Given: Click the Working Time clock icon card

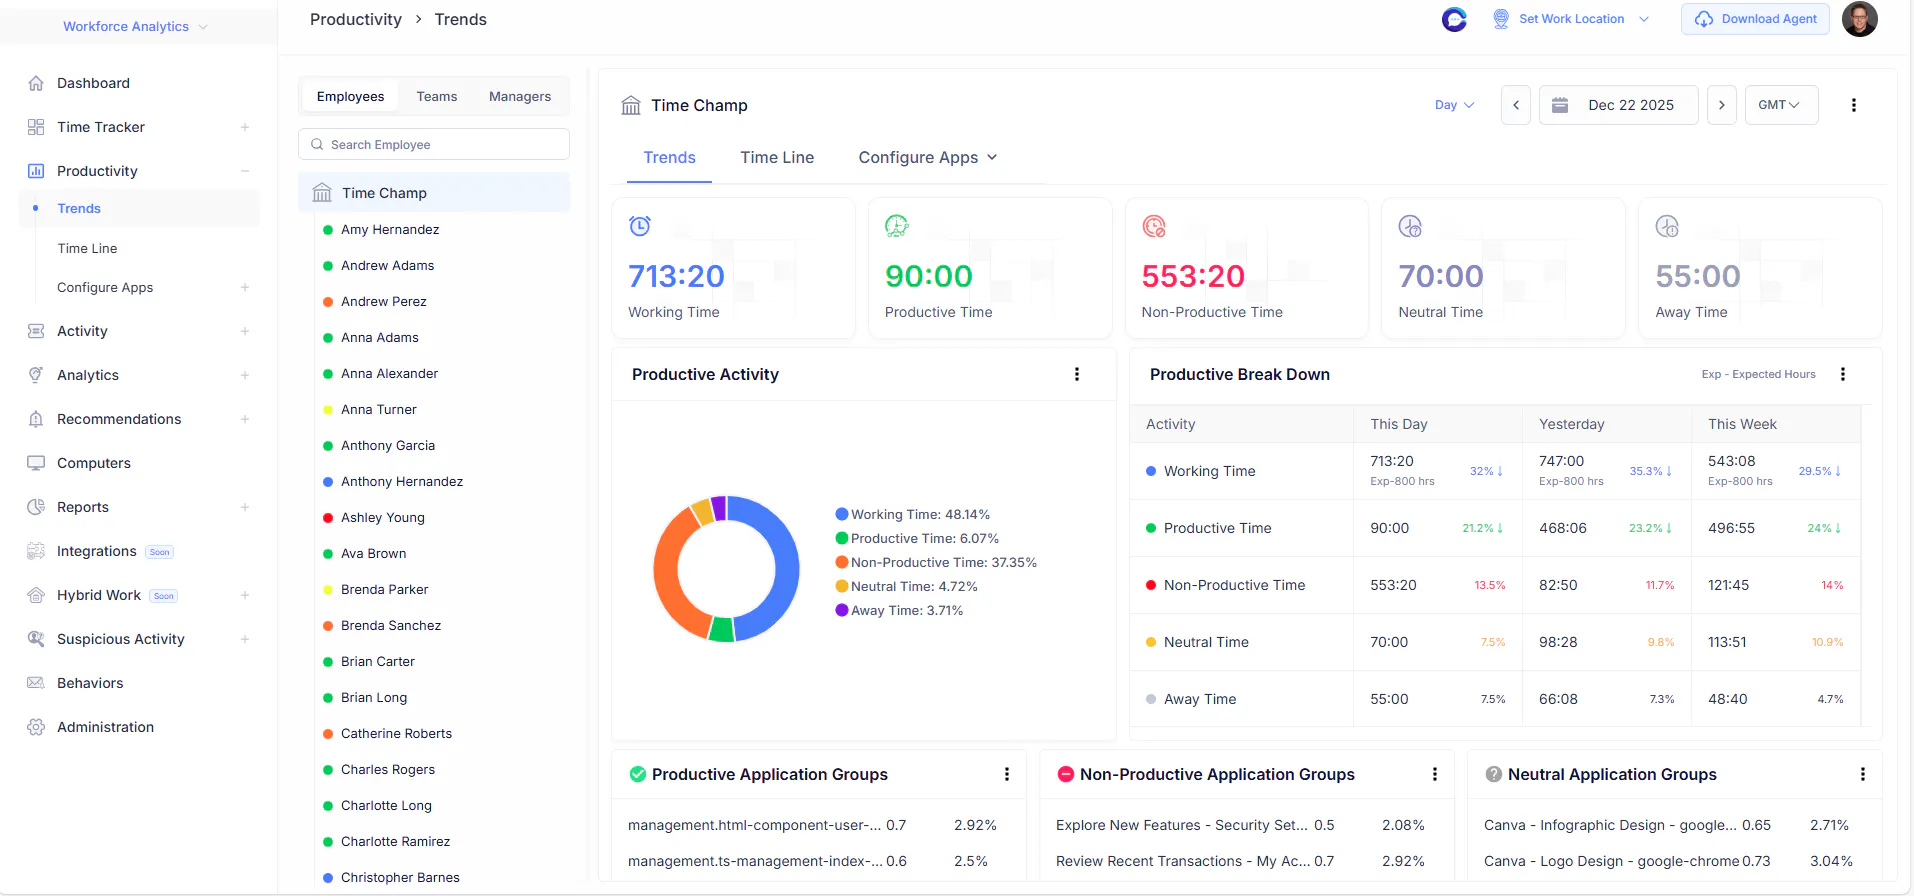Looking at the screenshot, I should tap(640, 226).
